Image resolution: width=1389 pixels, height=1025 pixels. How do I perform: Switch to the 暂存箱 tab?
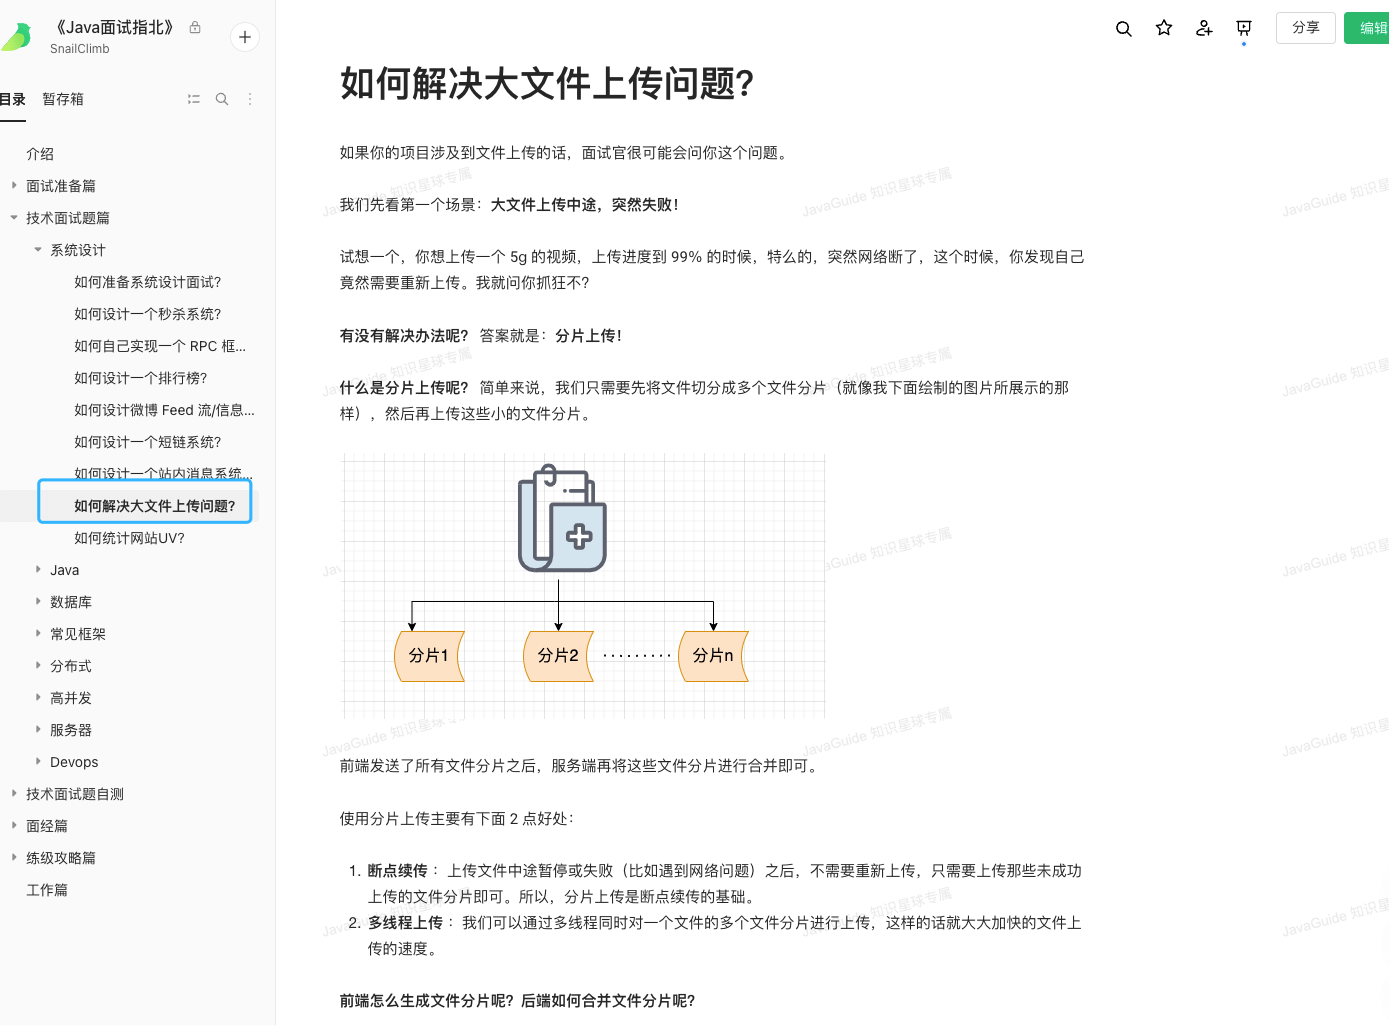tap(63, 99)
